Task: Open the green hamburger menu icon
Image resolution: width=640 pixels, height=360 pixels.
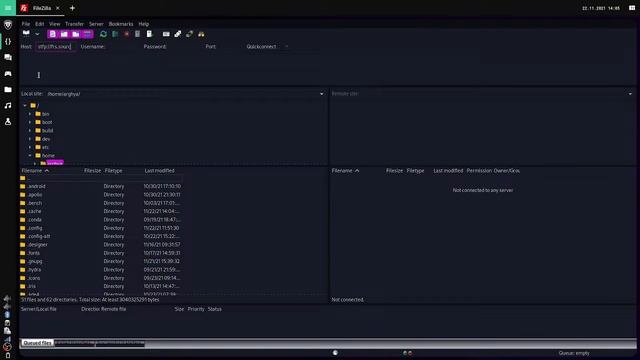Action: [8, 8]
